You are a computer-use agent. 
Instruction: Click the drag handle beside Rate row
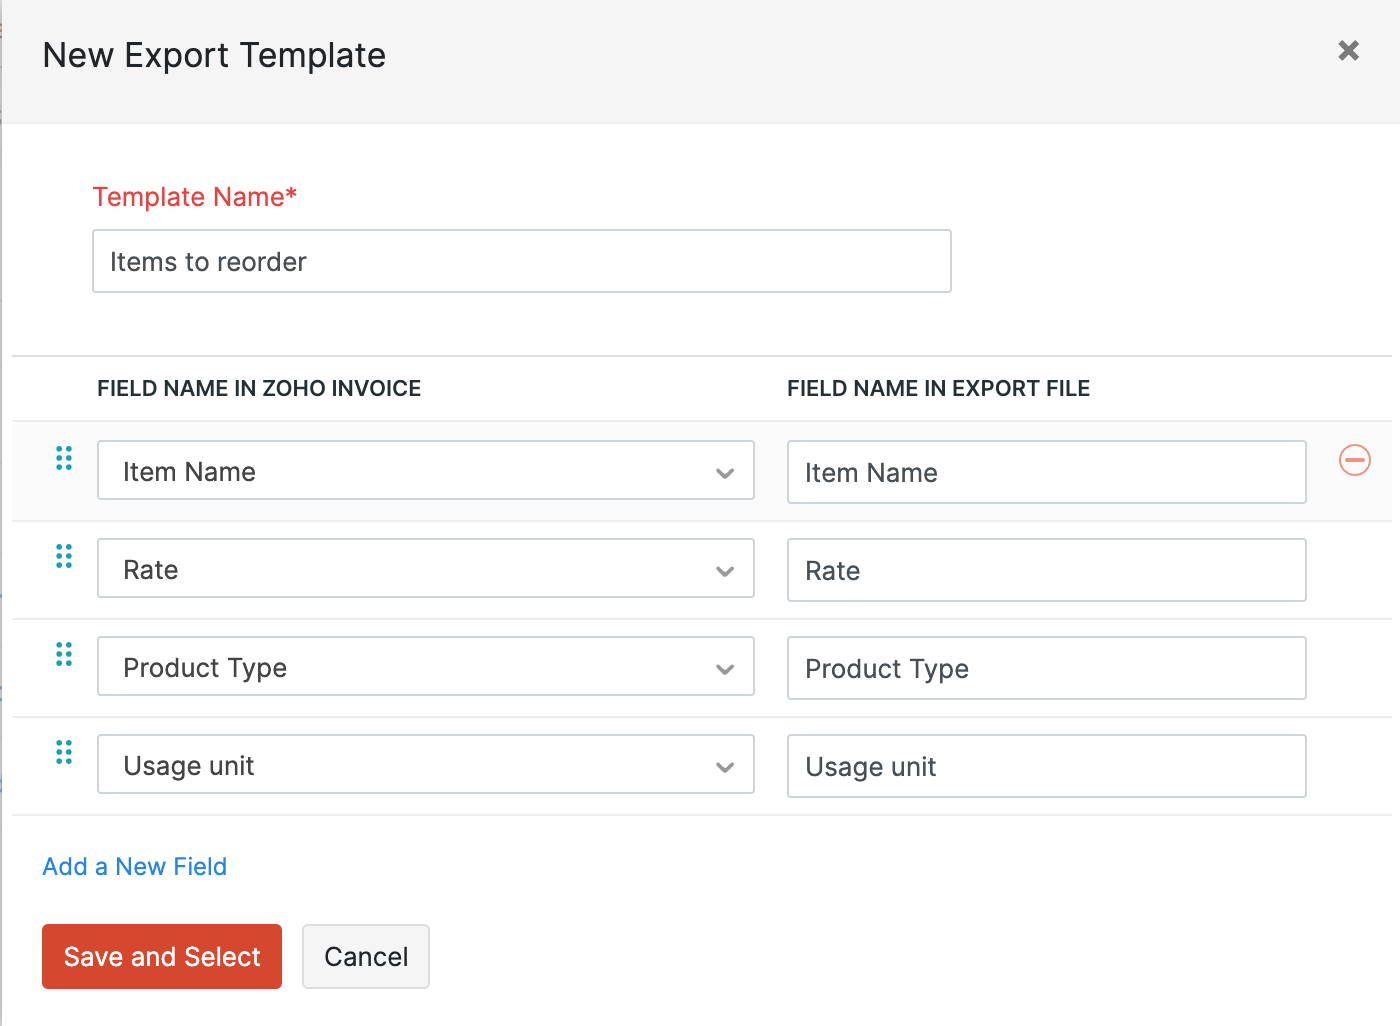tap(64, 557)
